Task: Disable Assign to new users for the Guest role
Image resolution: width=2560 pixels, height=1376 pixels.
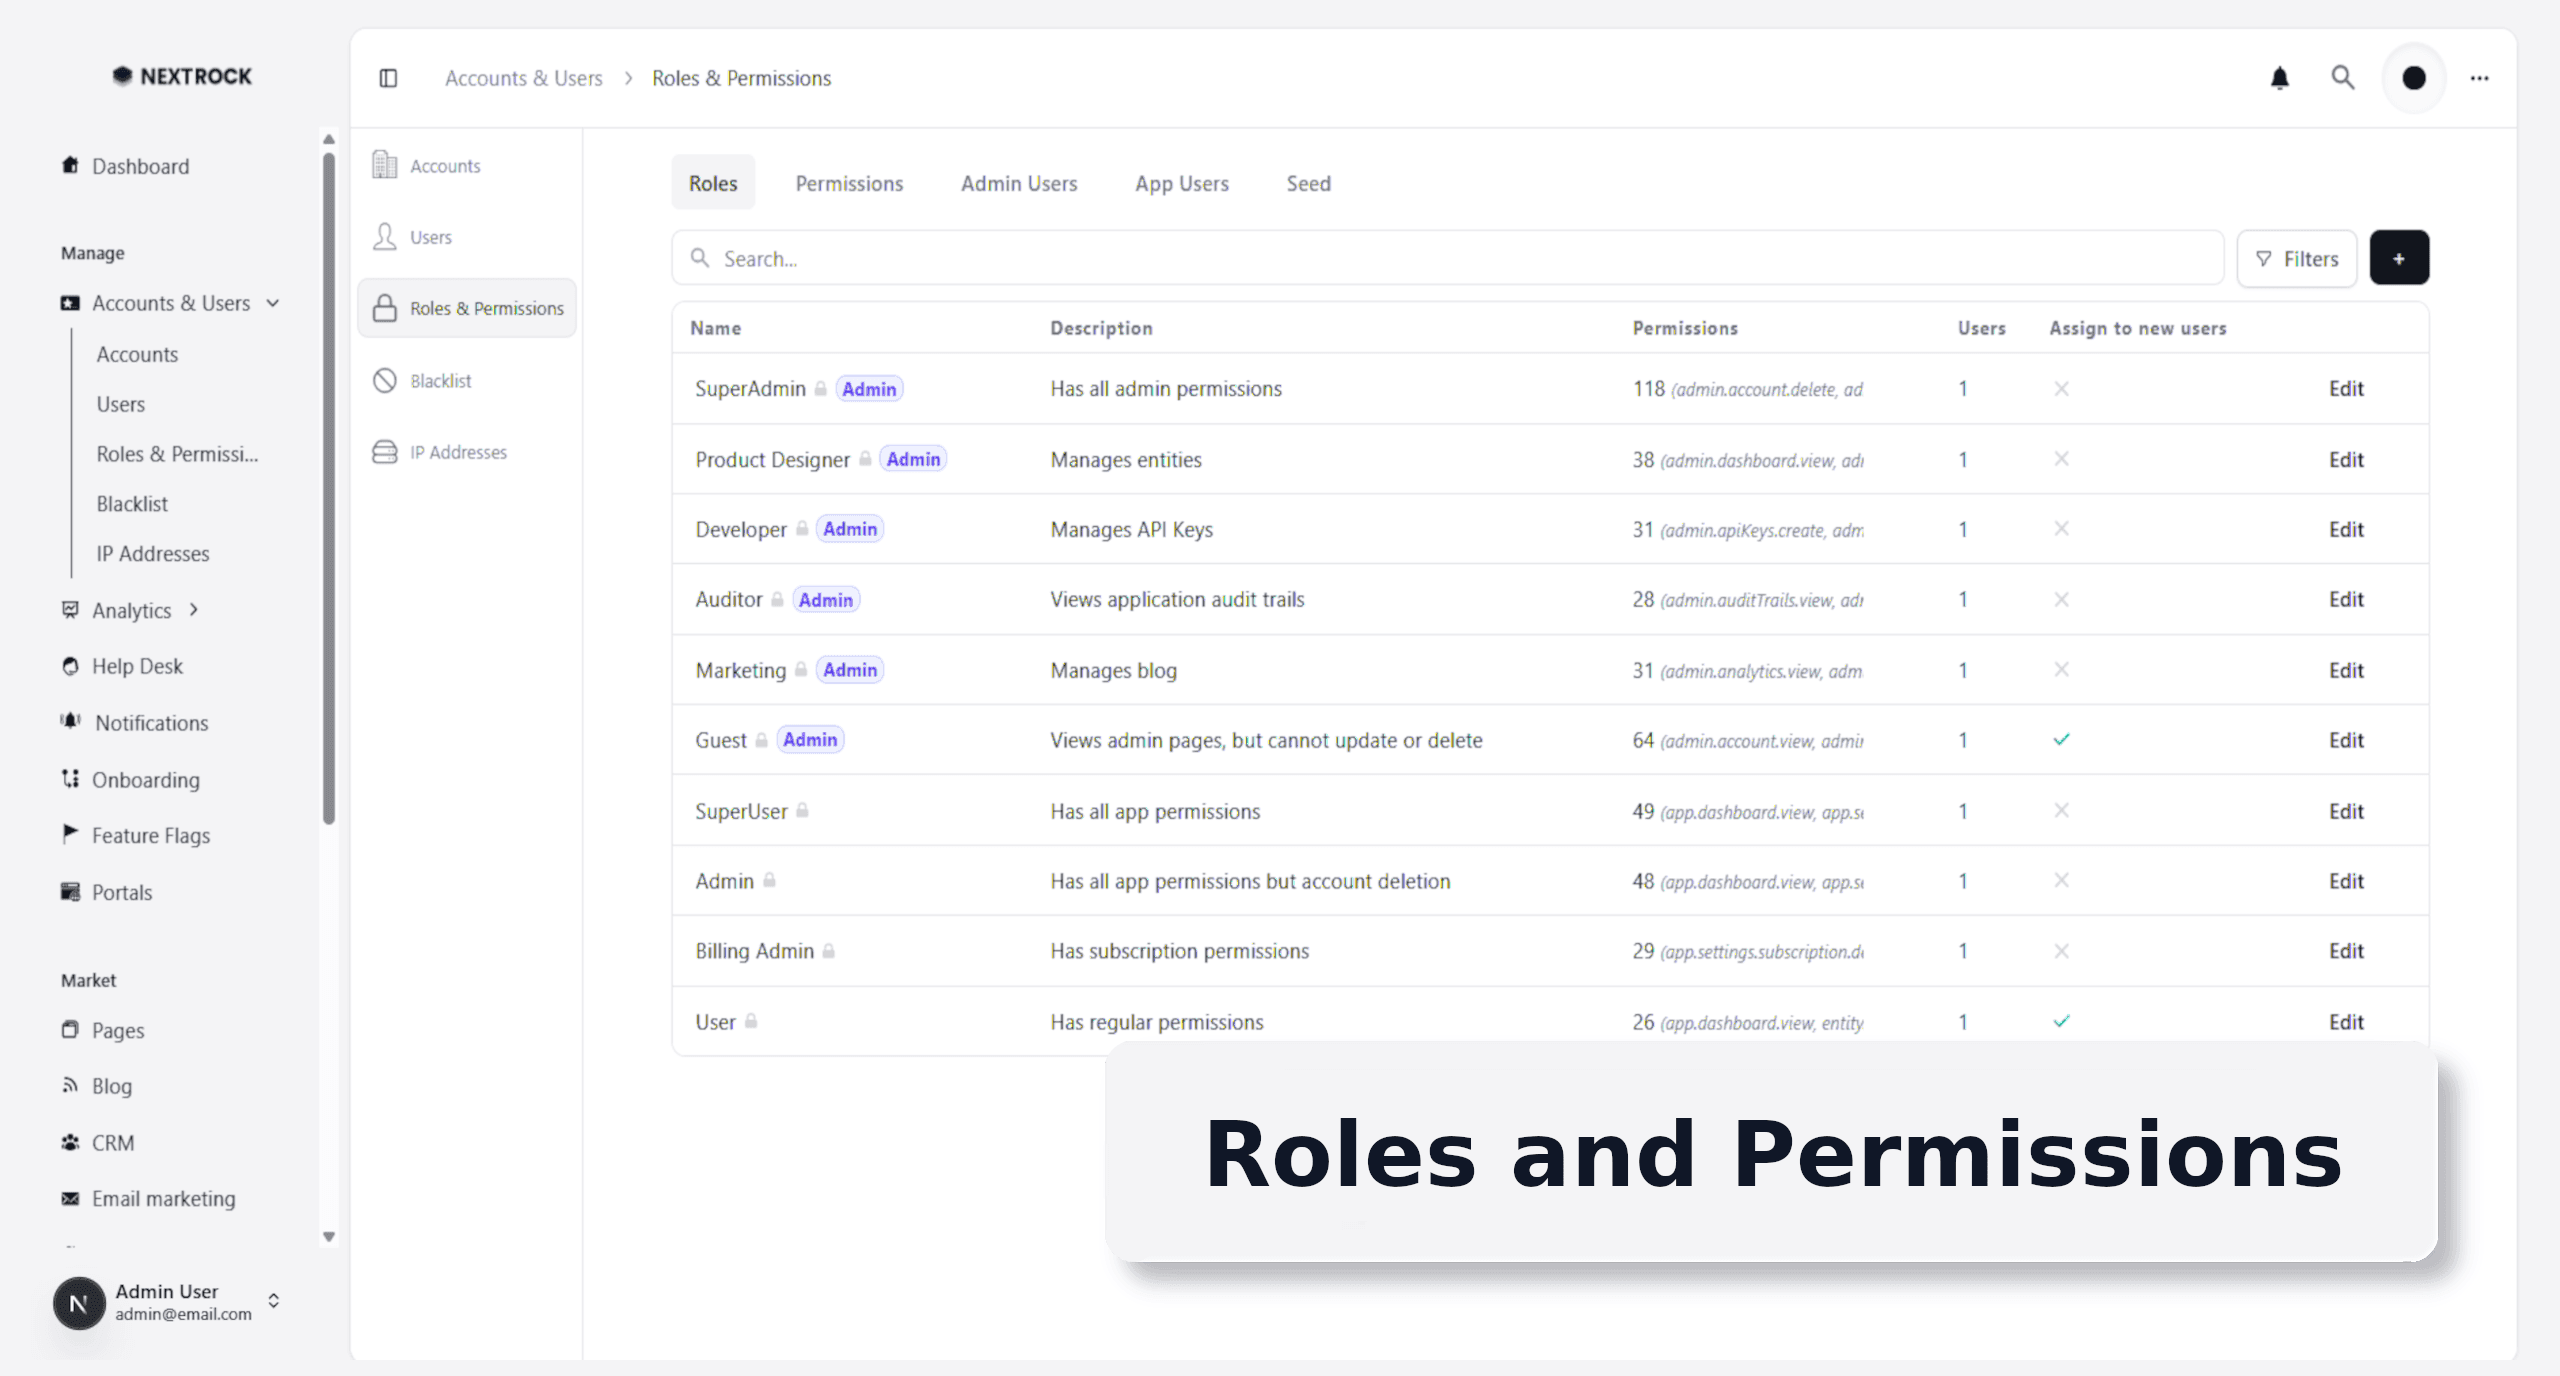Action: click(x=2062, y=740)
